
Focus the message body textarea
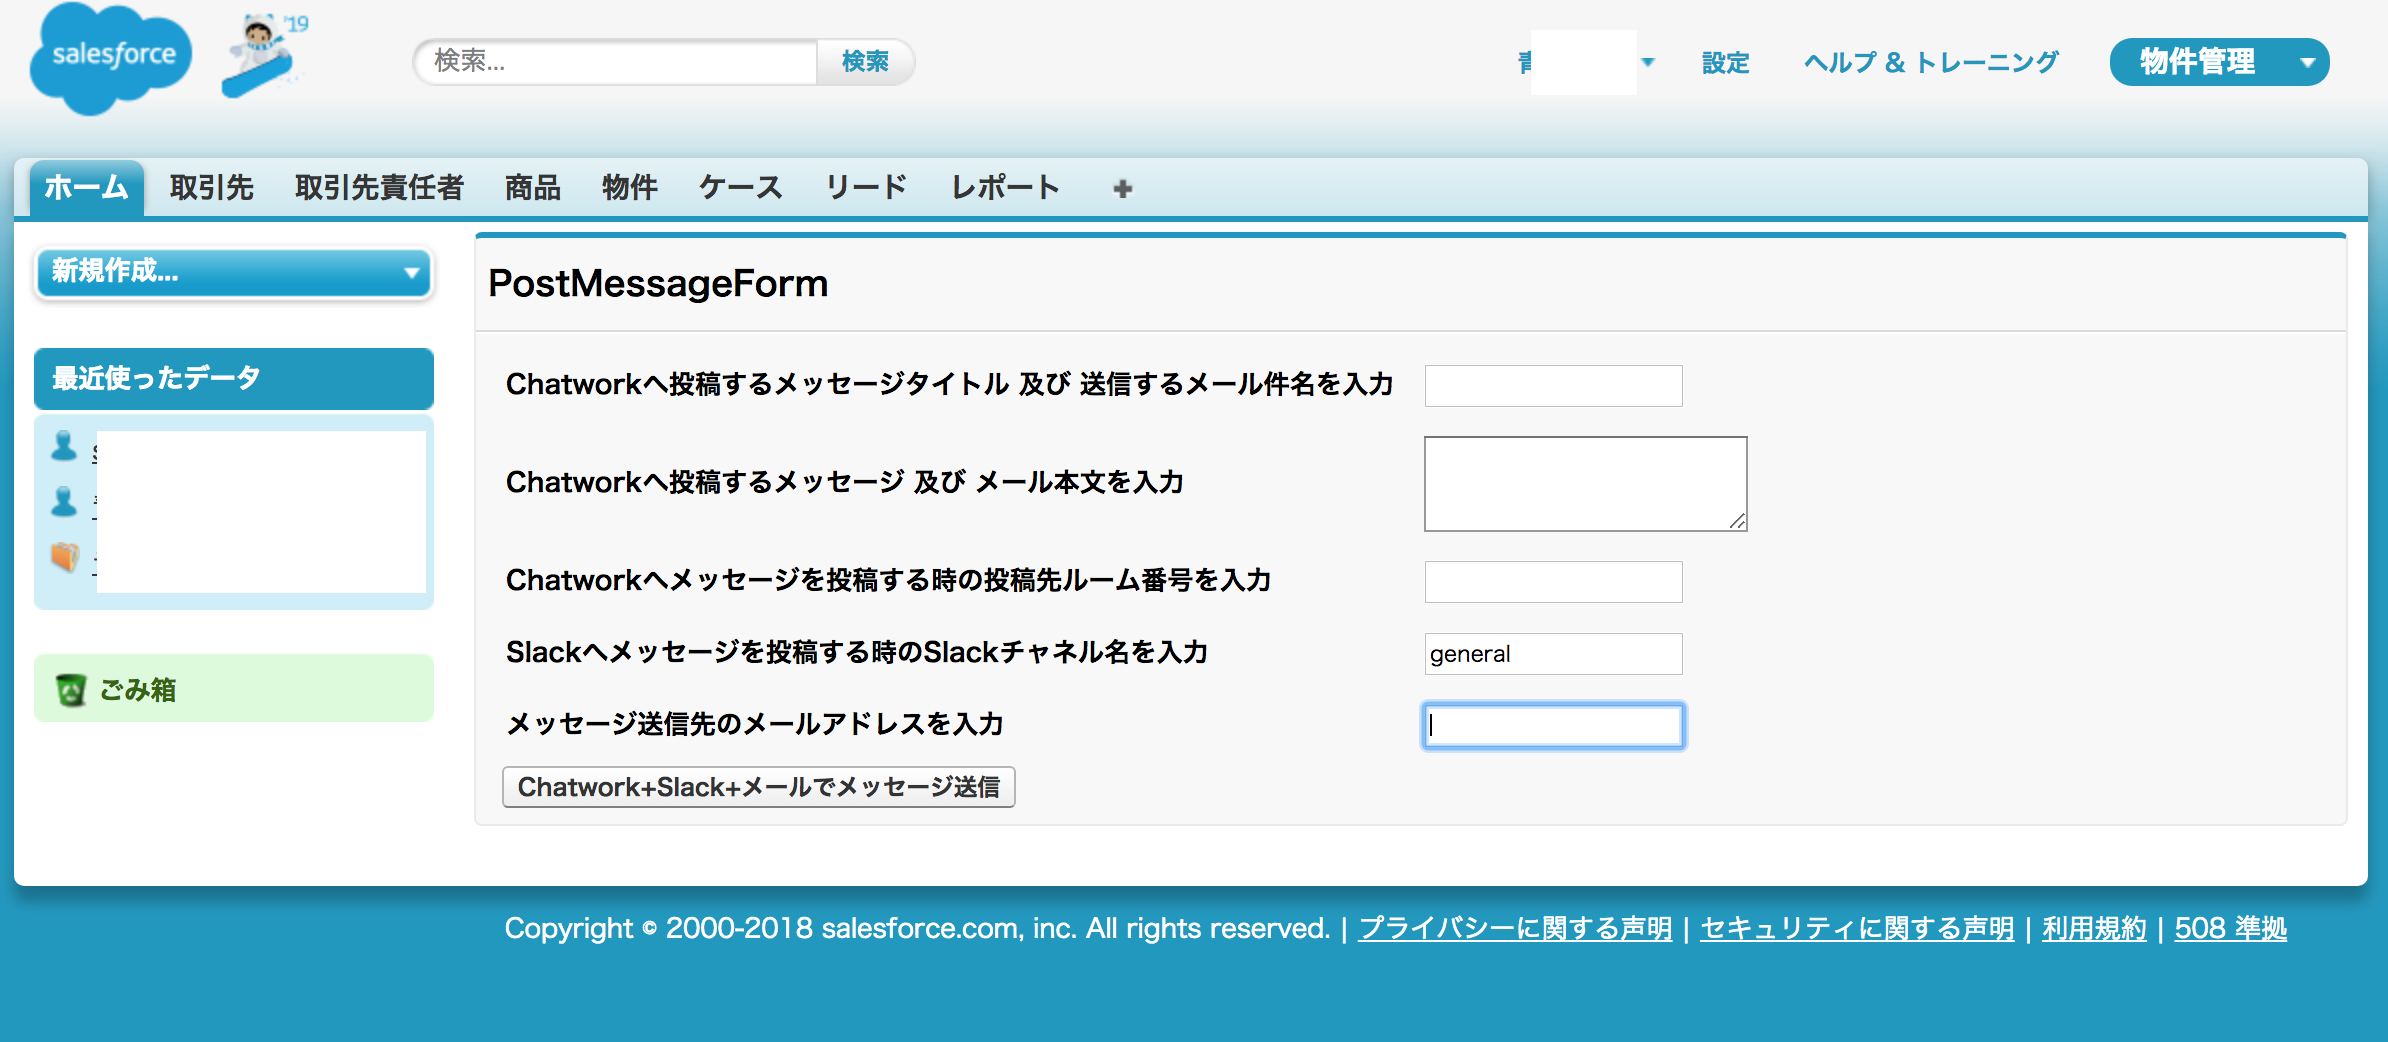pyautogui.click(x=1585, y=484)
